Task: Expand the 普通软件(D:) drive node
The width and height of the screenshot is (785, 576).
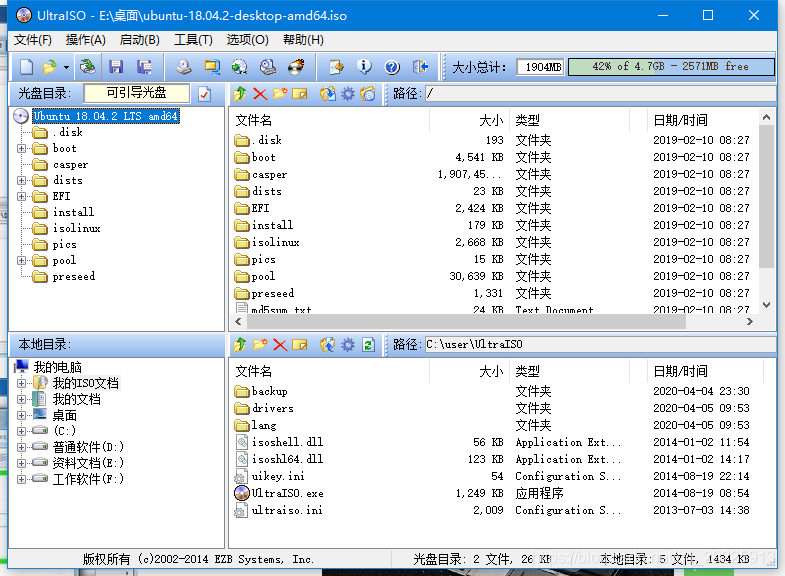Action: pos(22,447)
